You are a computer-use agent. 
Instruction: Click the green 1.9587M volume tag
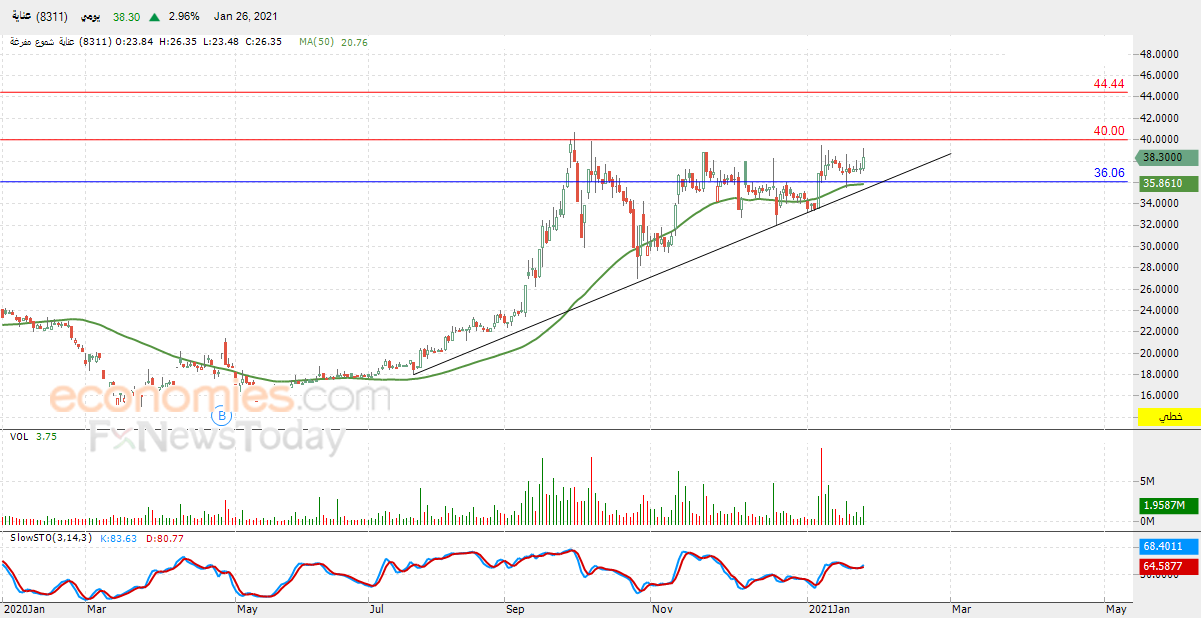pos(1167,506)
